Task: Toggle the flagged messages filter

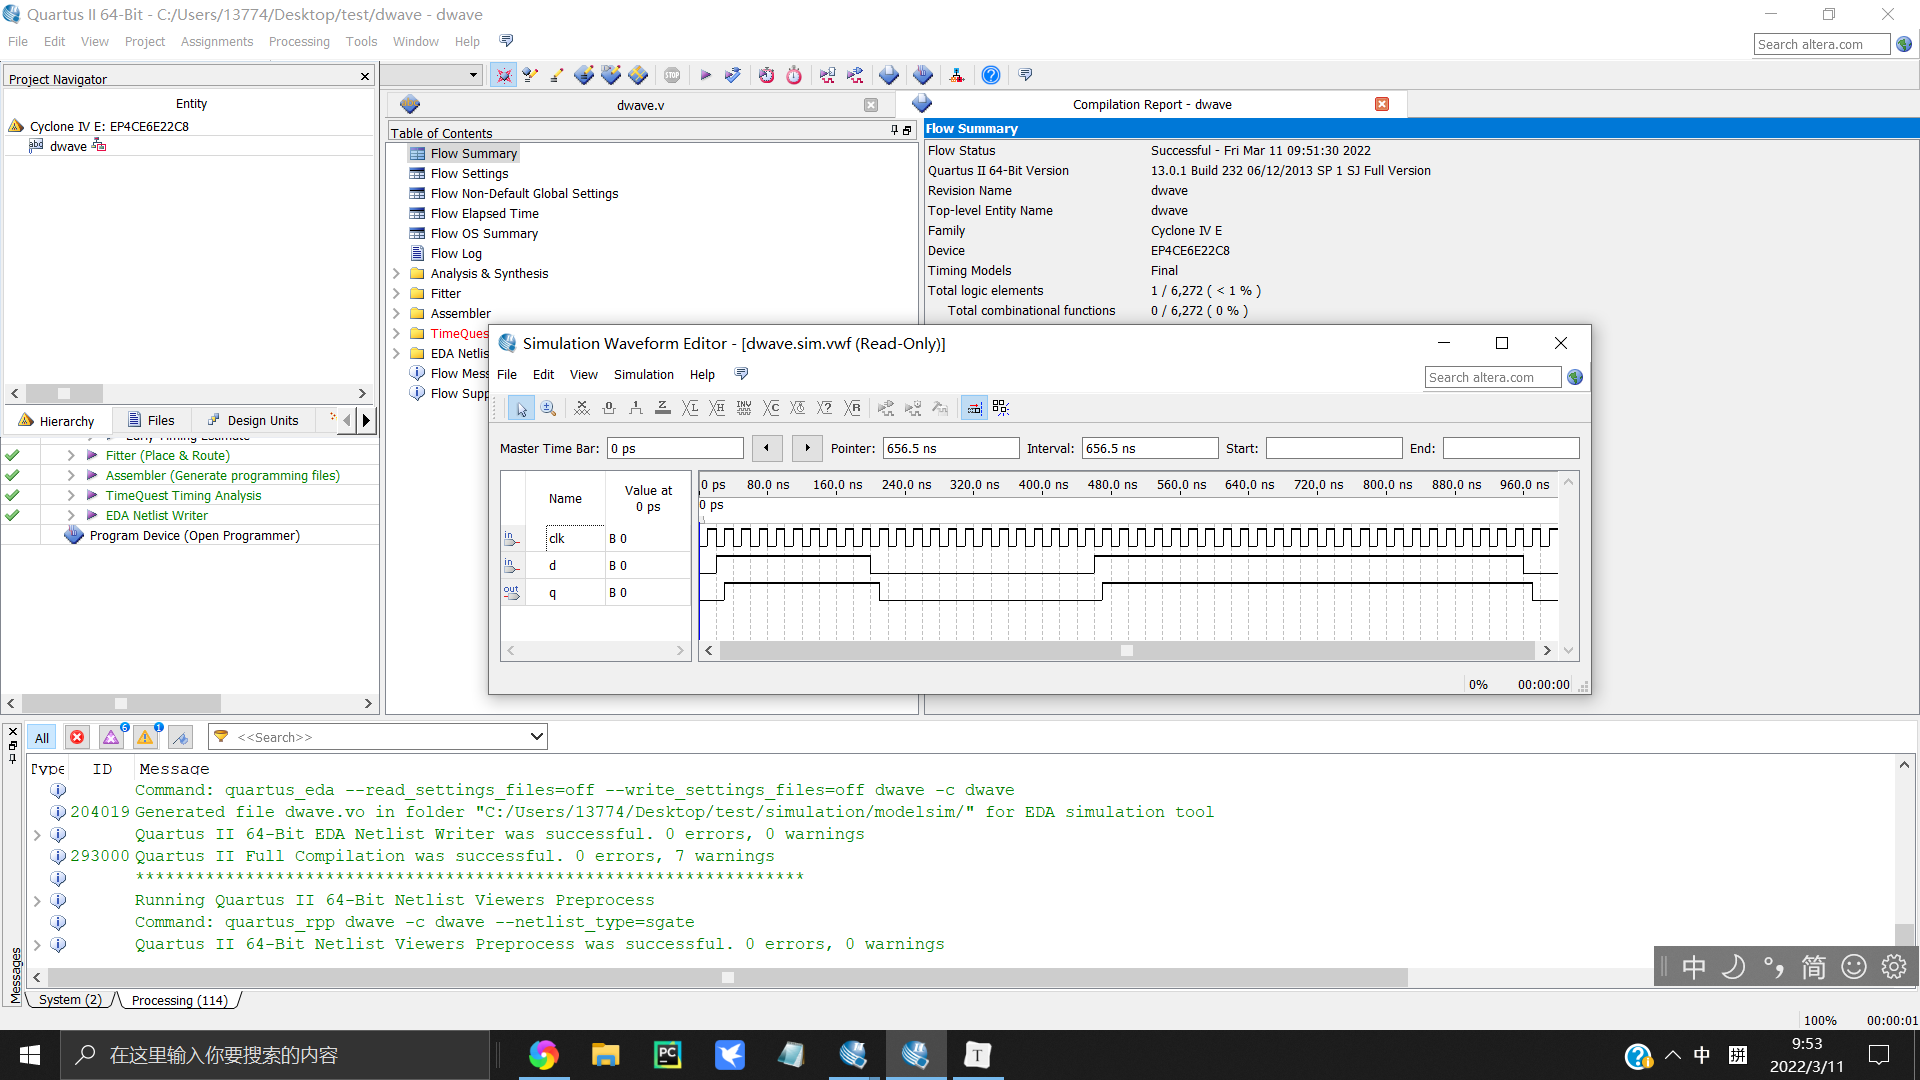Action: [x=180, y=738]
